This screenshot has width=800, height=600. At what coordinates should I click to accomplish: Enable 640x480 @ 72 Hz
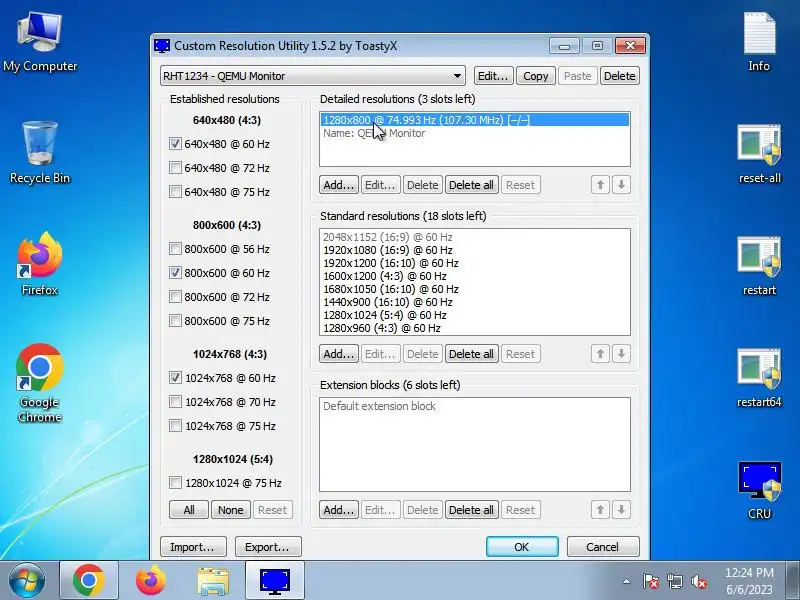(175, 168)
